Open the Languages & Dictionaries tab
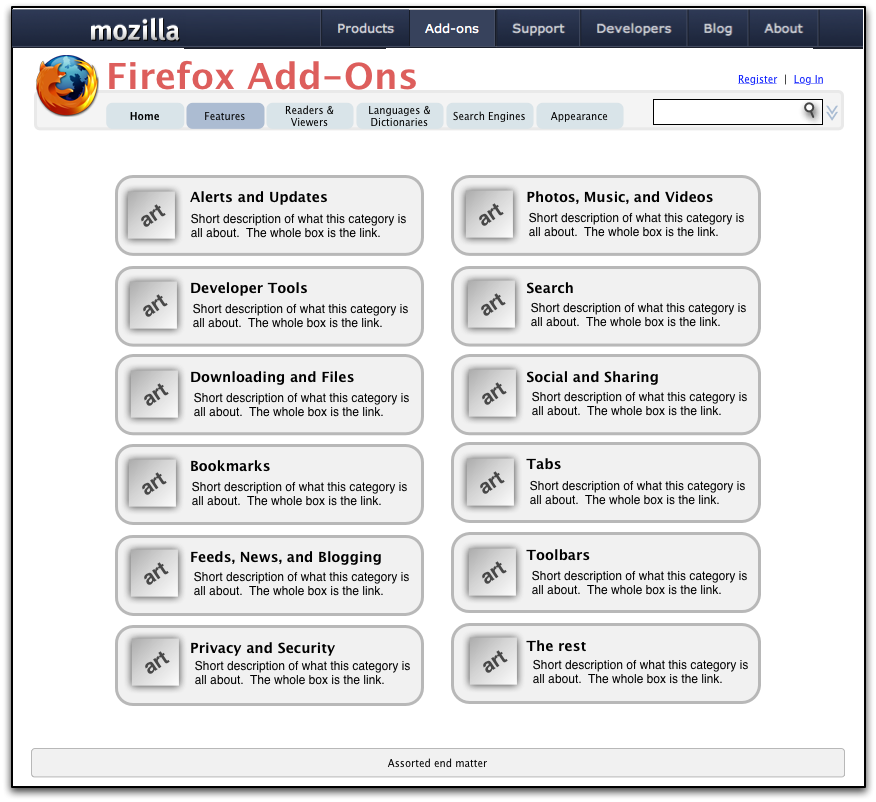 click(399, 116)
